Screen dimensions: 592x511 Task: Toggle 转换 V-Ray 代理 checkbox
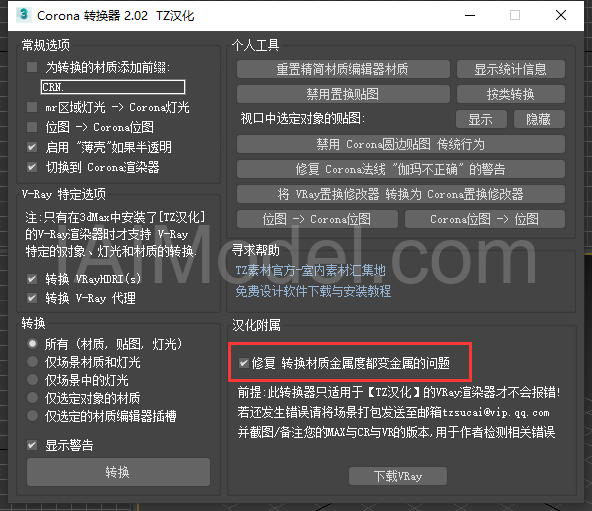(32, 298)
